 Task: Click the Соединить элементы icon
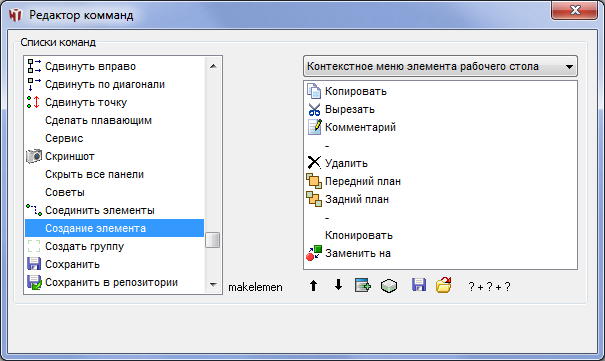coord(34,210)
